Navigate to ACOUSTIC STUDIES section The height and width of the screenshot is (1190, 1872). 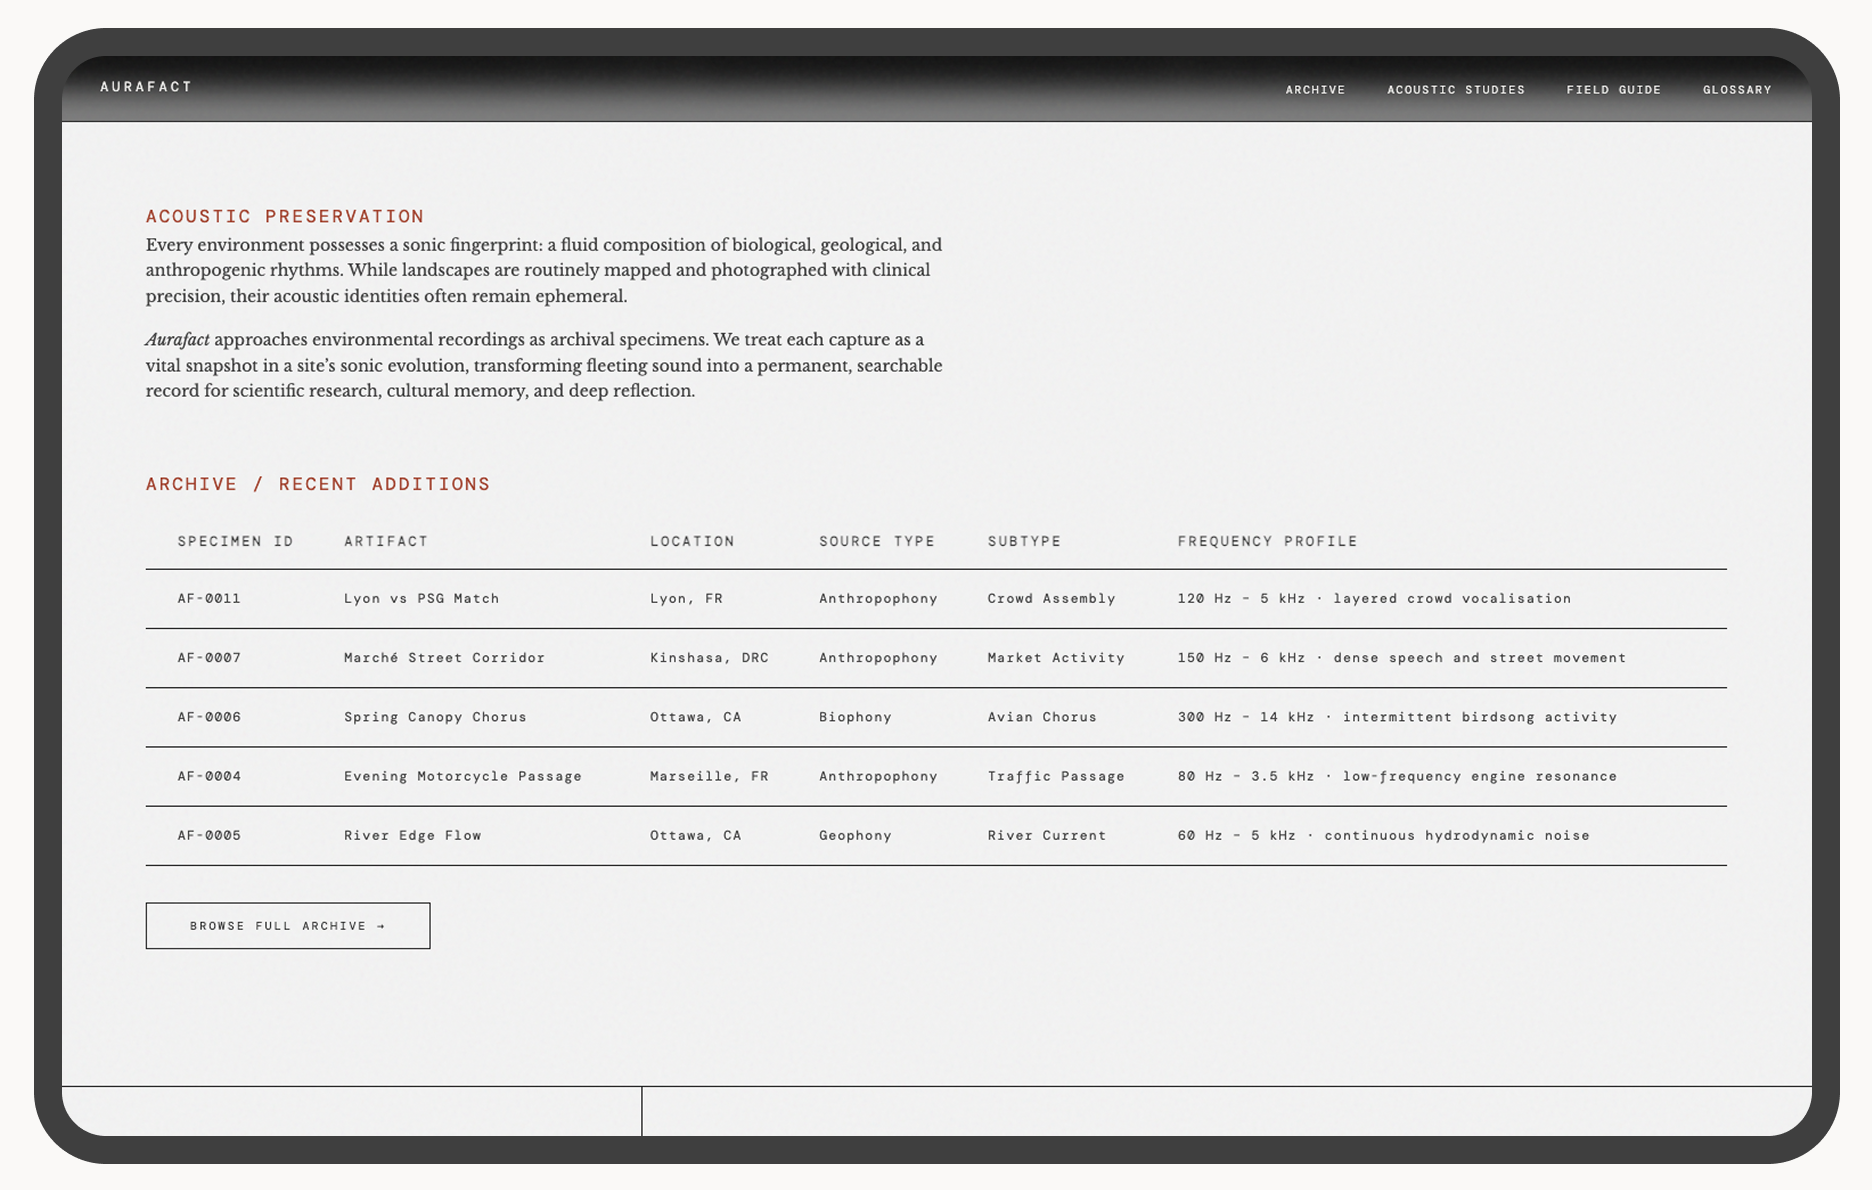[x=1456, y=89]
